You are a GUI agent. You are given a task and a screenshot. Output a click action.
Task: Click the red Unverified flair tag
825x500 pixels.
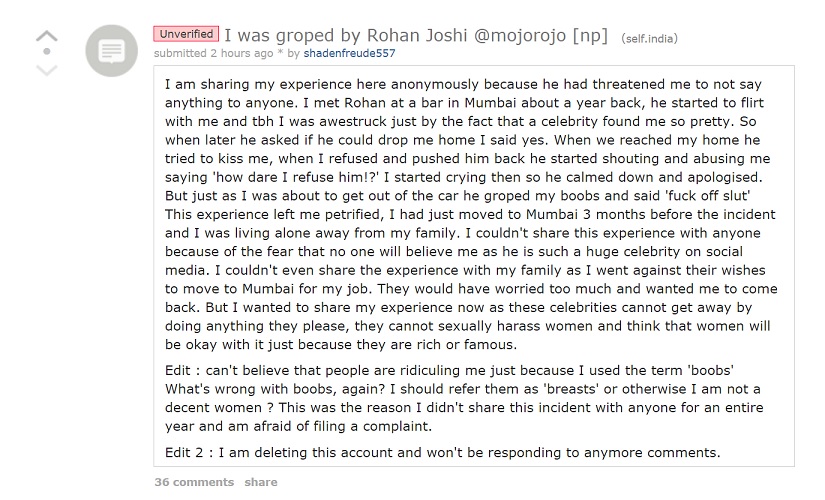click(x=186, y=34)
